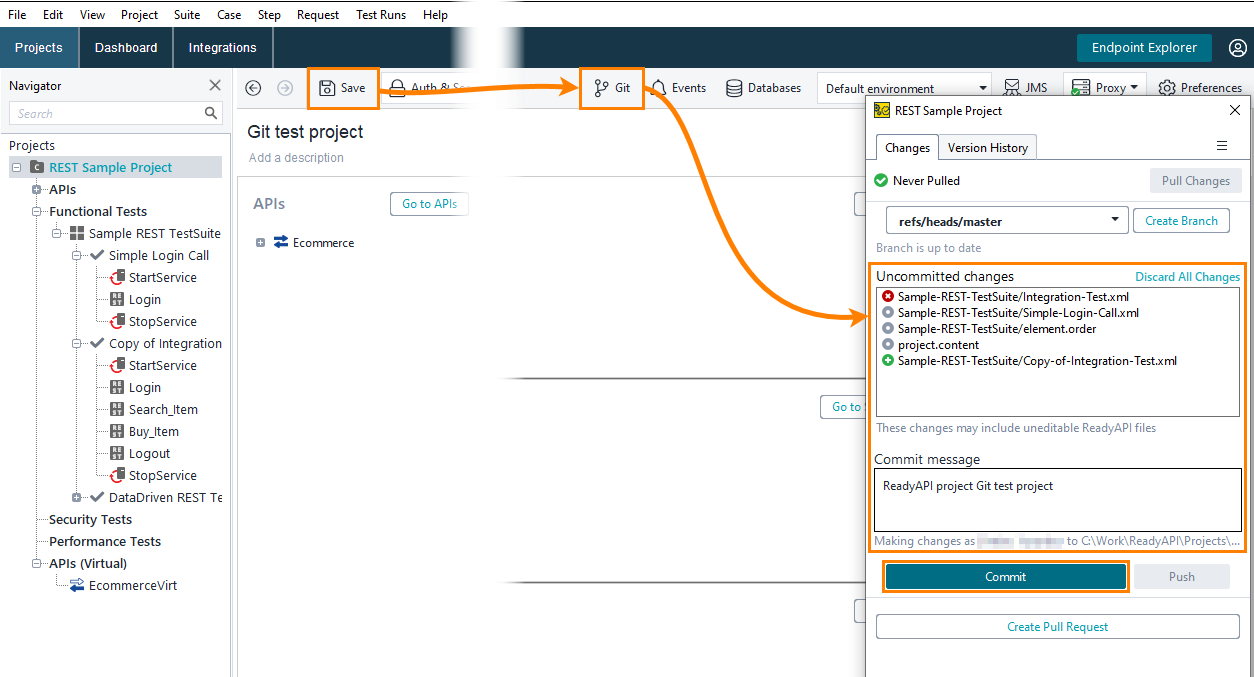Click the Sample REST TestSuite grid icon
This screenshot has width=1254, height=677.
pos(77,233)
